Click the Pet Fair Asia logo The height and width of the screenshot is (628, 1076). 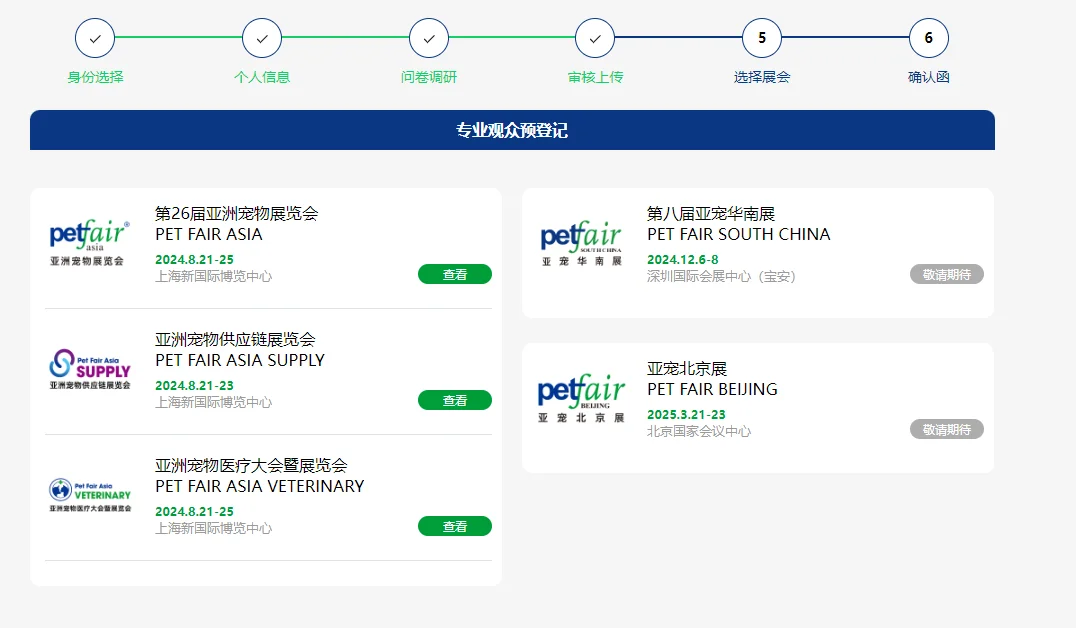click(x=89, y=243)
